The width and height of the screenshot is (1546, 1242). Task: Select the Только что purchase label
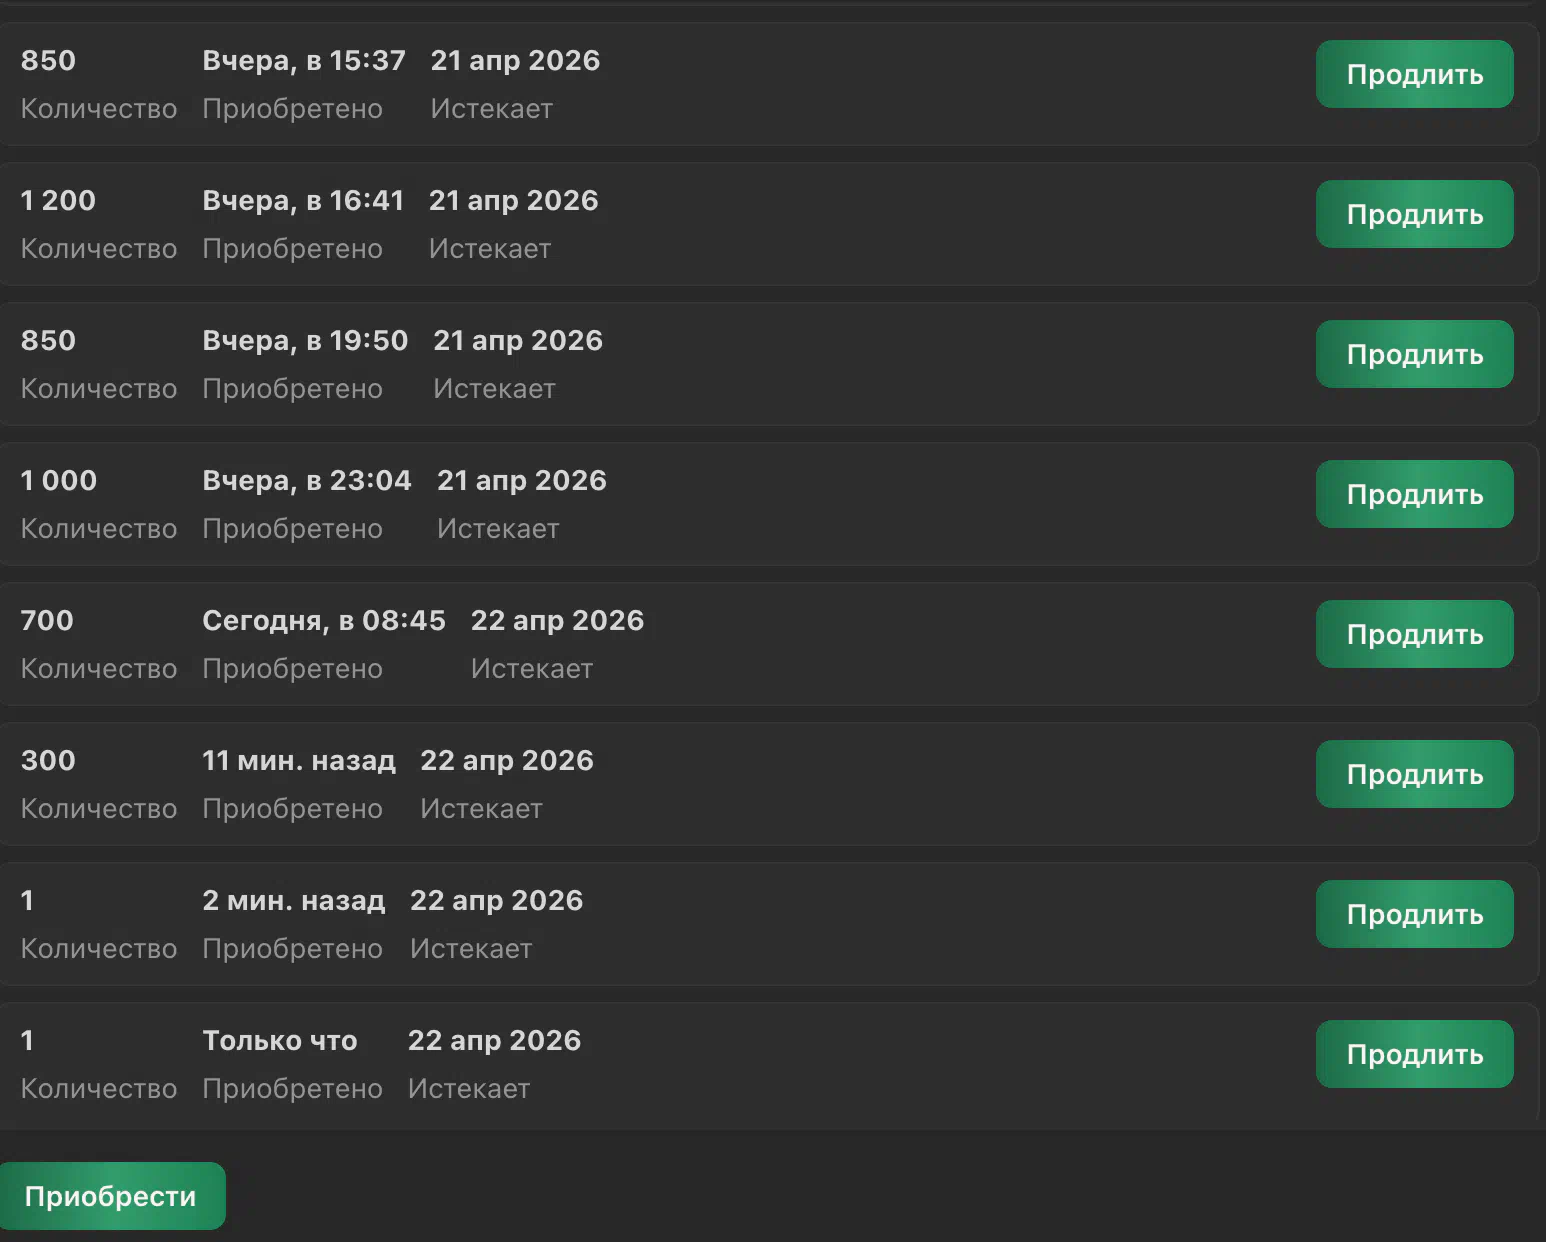tap(280, 1041)
